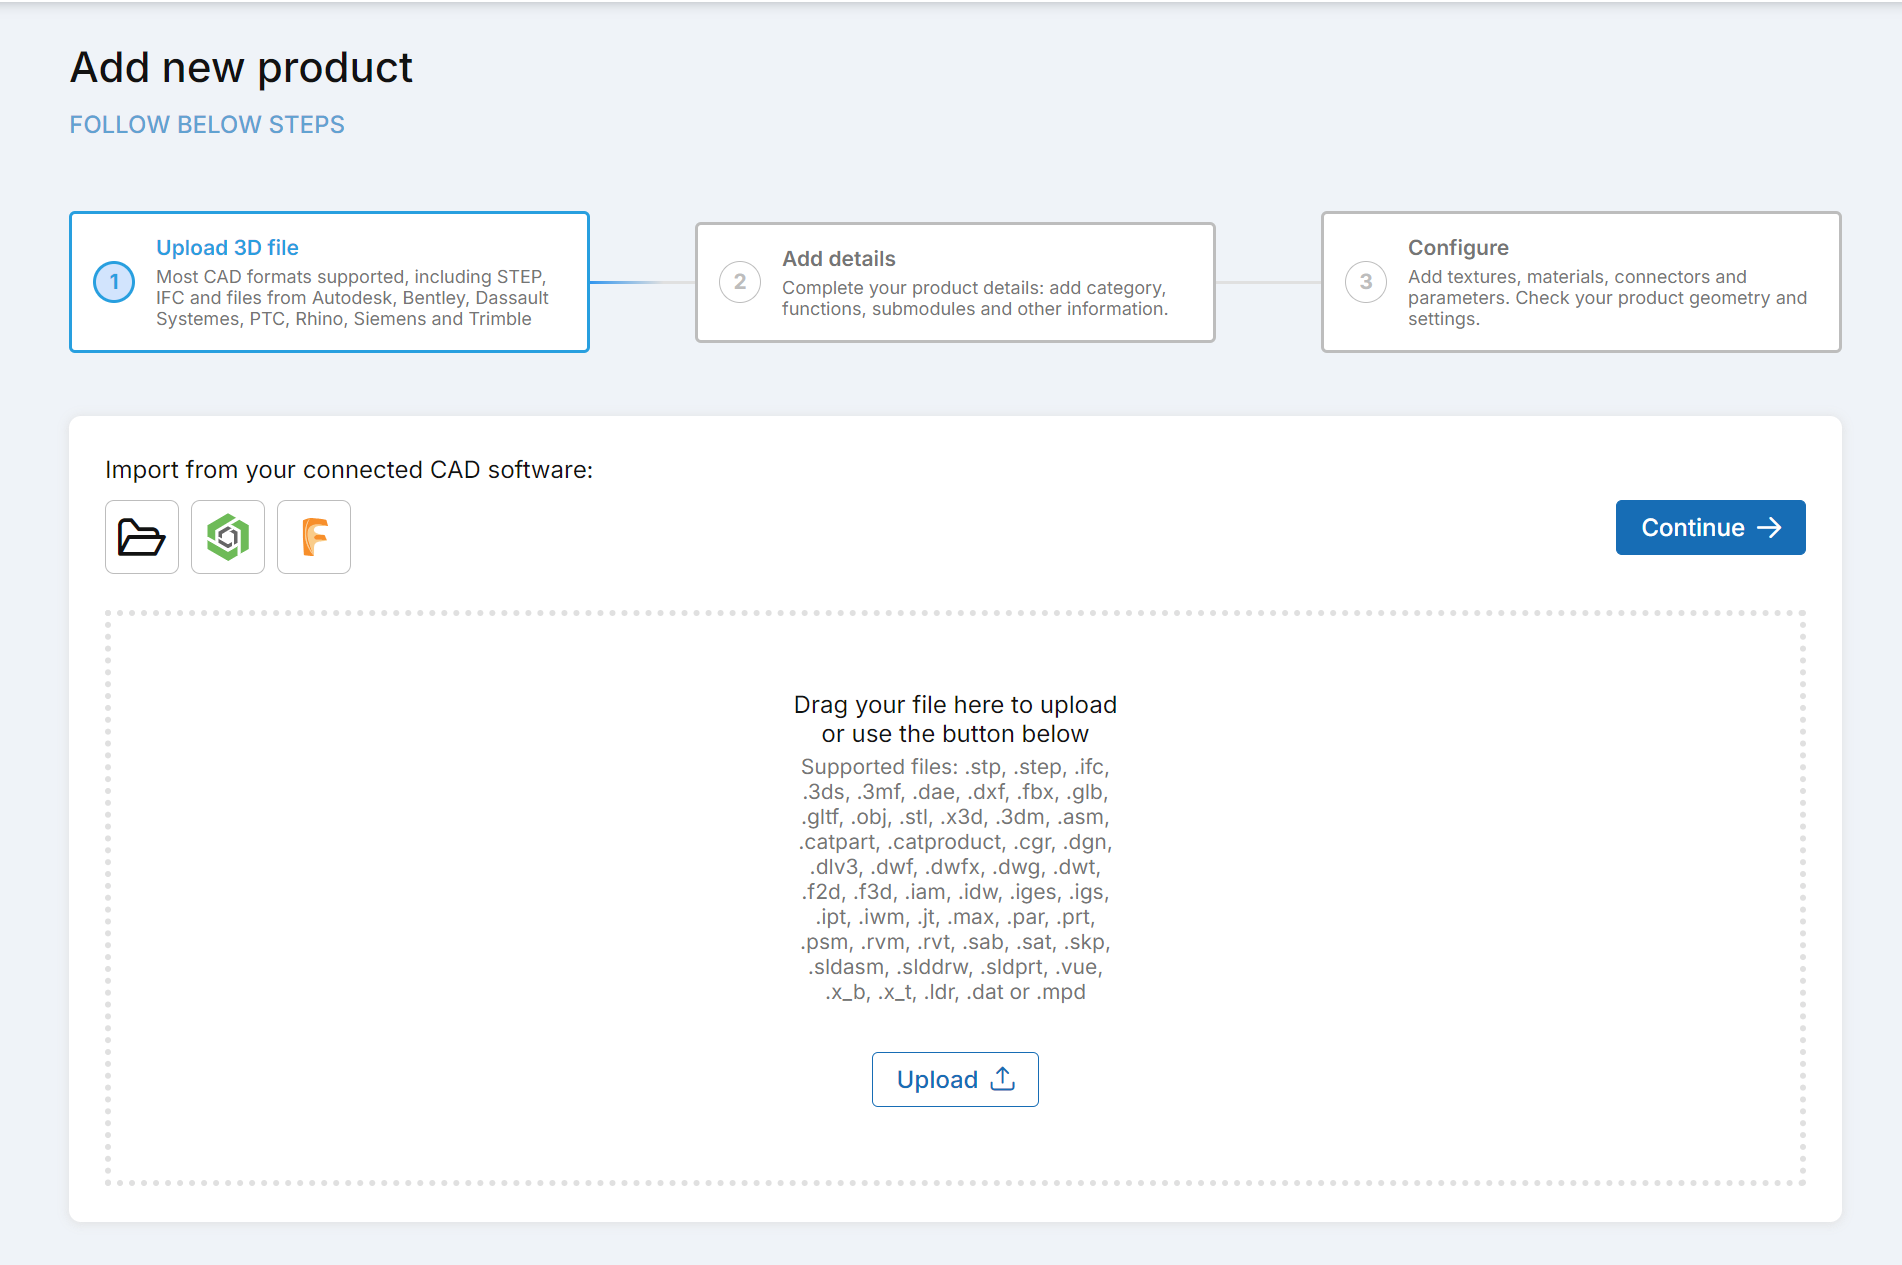Click the arrow icon on Continue
Image resolution: width=1902 pixels, height=1265 pixels.
tap(1770, 527)
